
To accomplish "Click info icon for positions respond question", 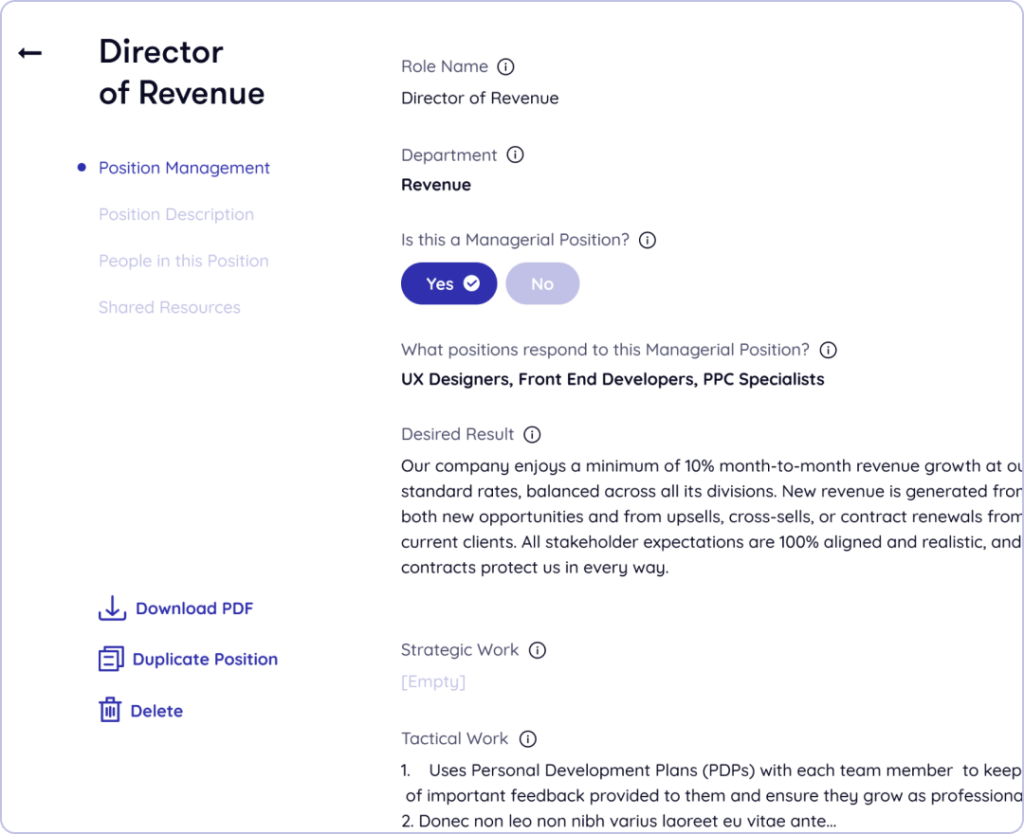I will (x=828, y=350).
